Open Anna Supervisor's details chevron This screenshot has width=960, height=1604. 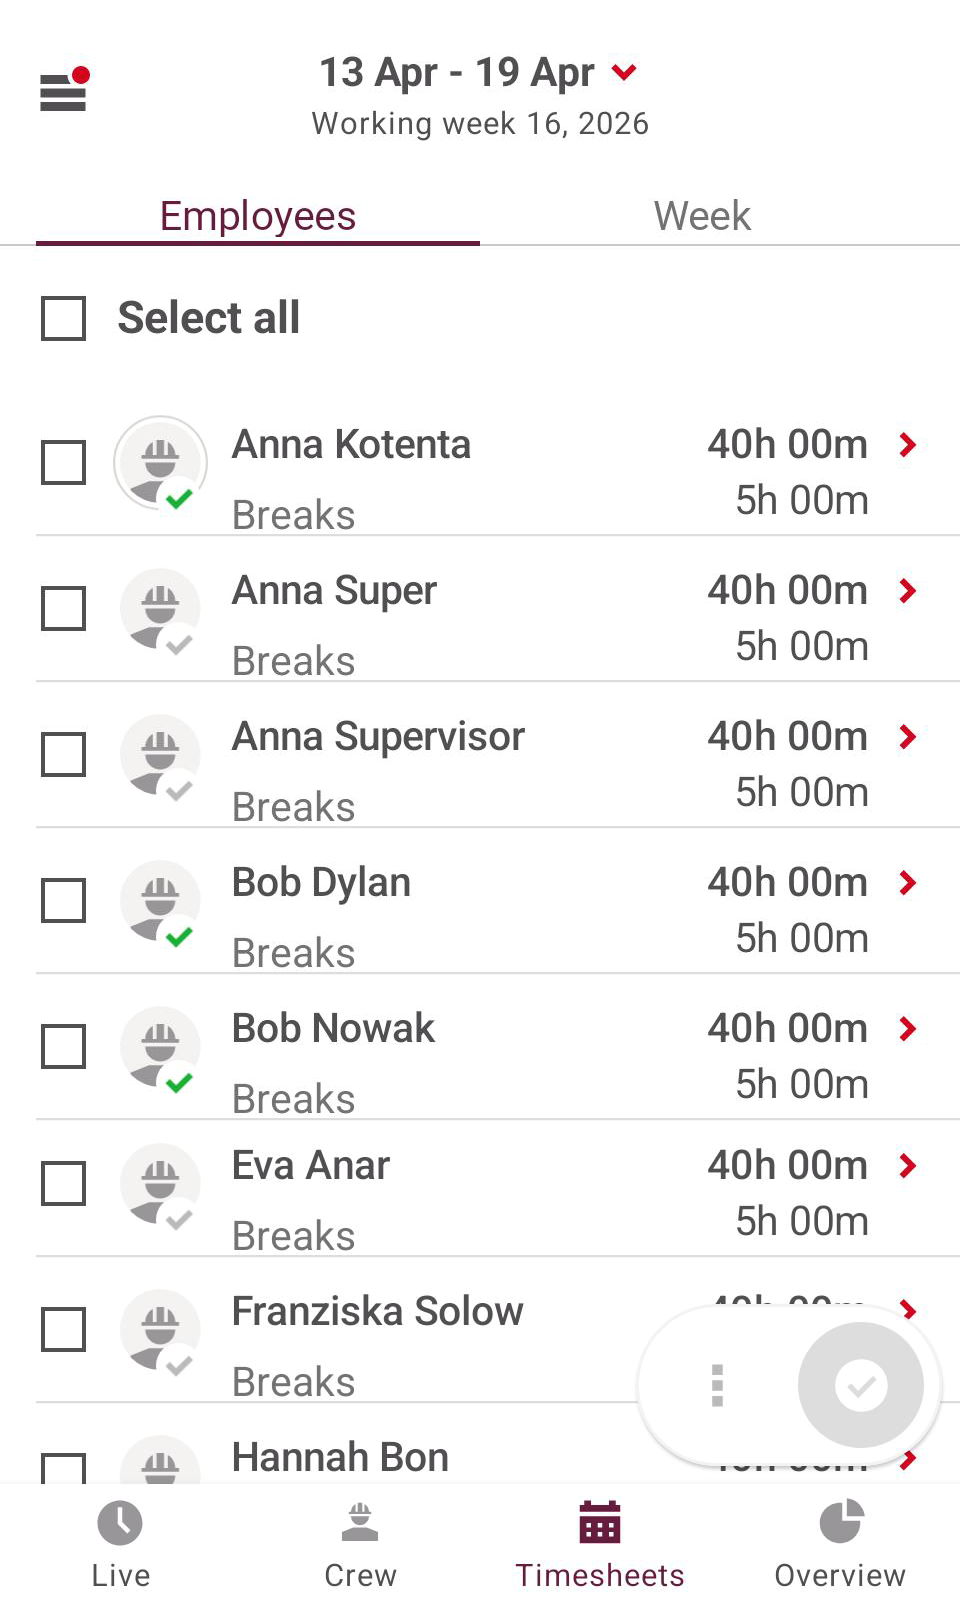click(x=908, y=737)
